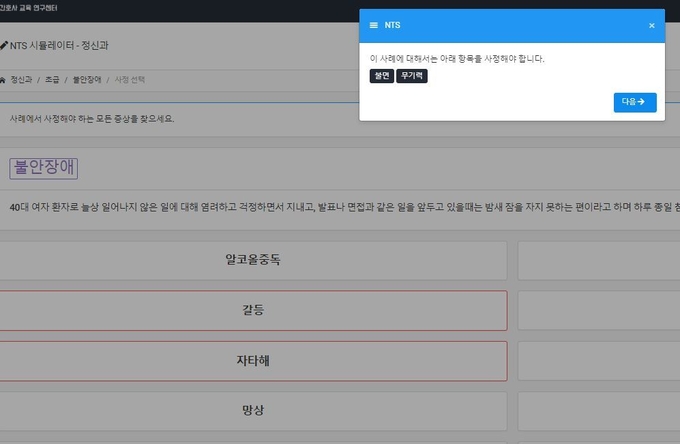Image resolution: width=680 pixels, height=444 pixels.
Task: Open the 불안장애 breadcrumb link
Action: 87,80
